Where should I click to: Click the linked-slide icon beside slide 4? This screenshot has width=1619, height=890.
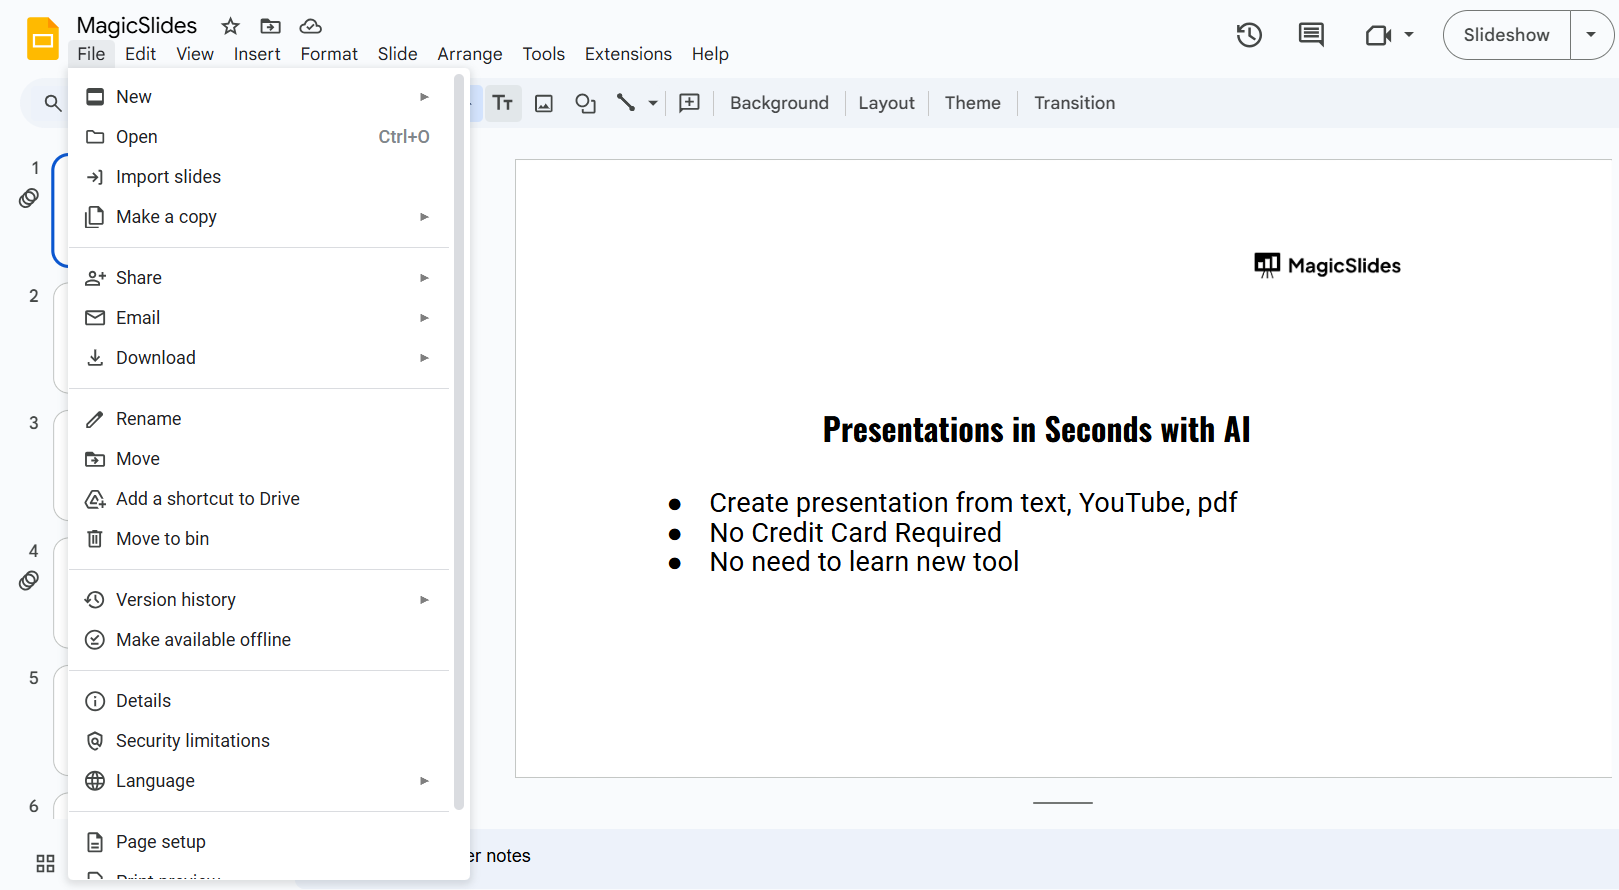[29, 580]
